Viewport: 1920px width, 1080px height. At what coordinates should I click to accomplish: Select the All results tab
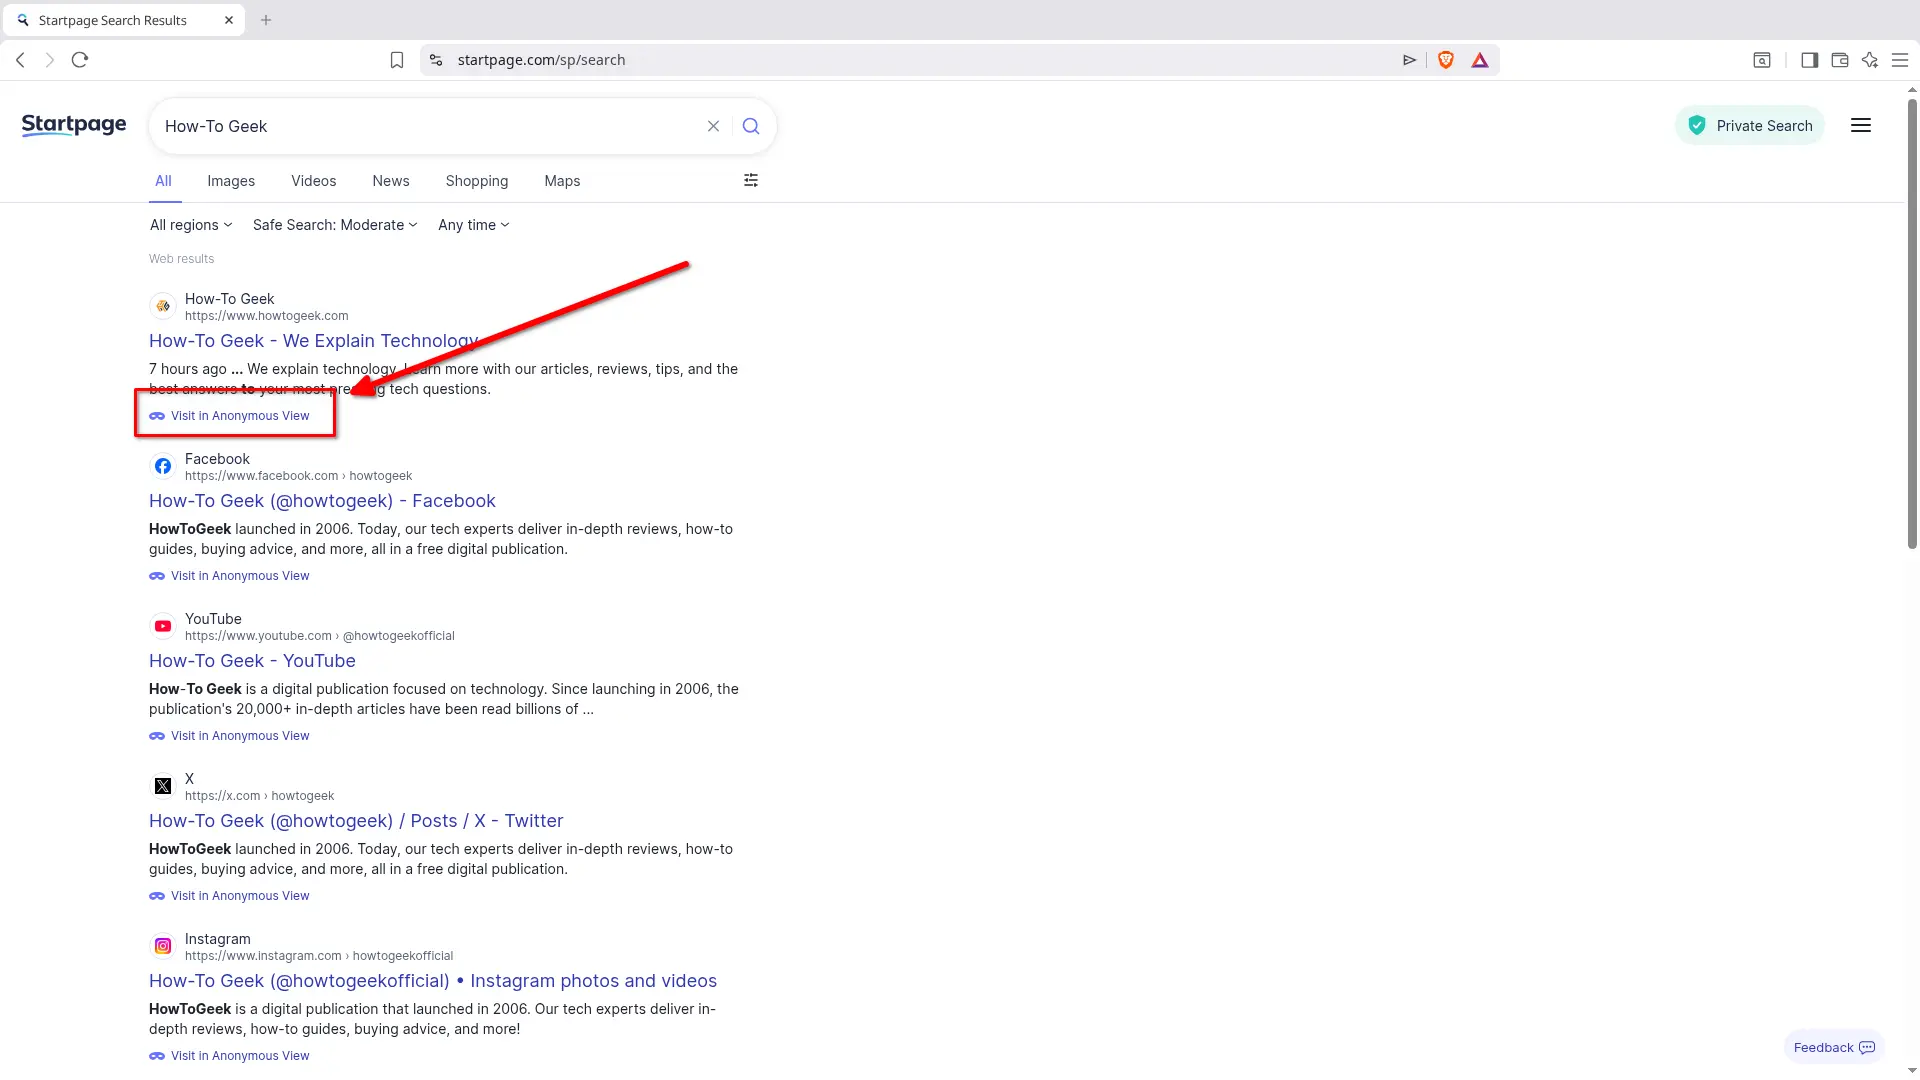[x=163, y=181]
